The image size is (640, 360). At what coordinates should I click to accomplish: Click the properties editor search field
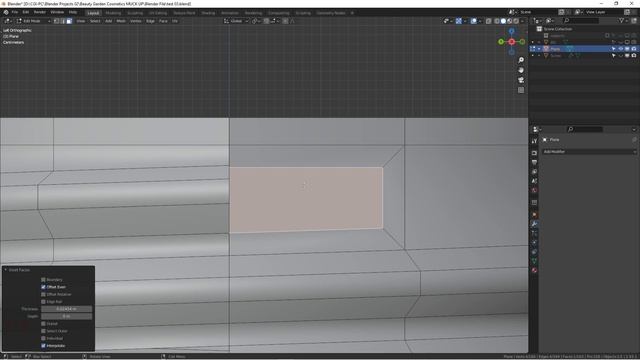coord(584,129)
